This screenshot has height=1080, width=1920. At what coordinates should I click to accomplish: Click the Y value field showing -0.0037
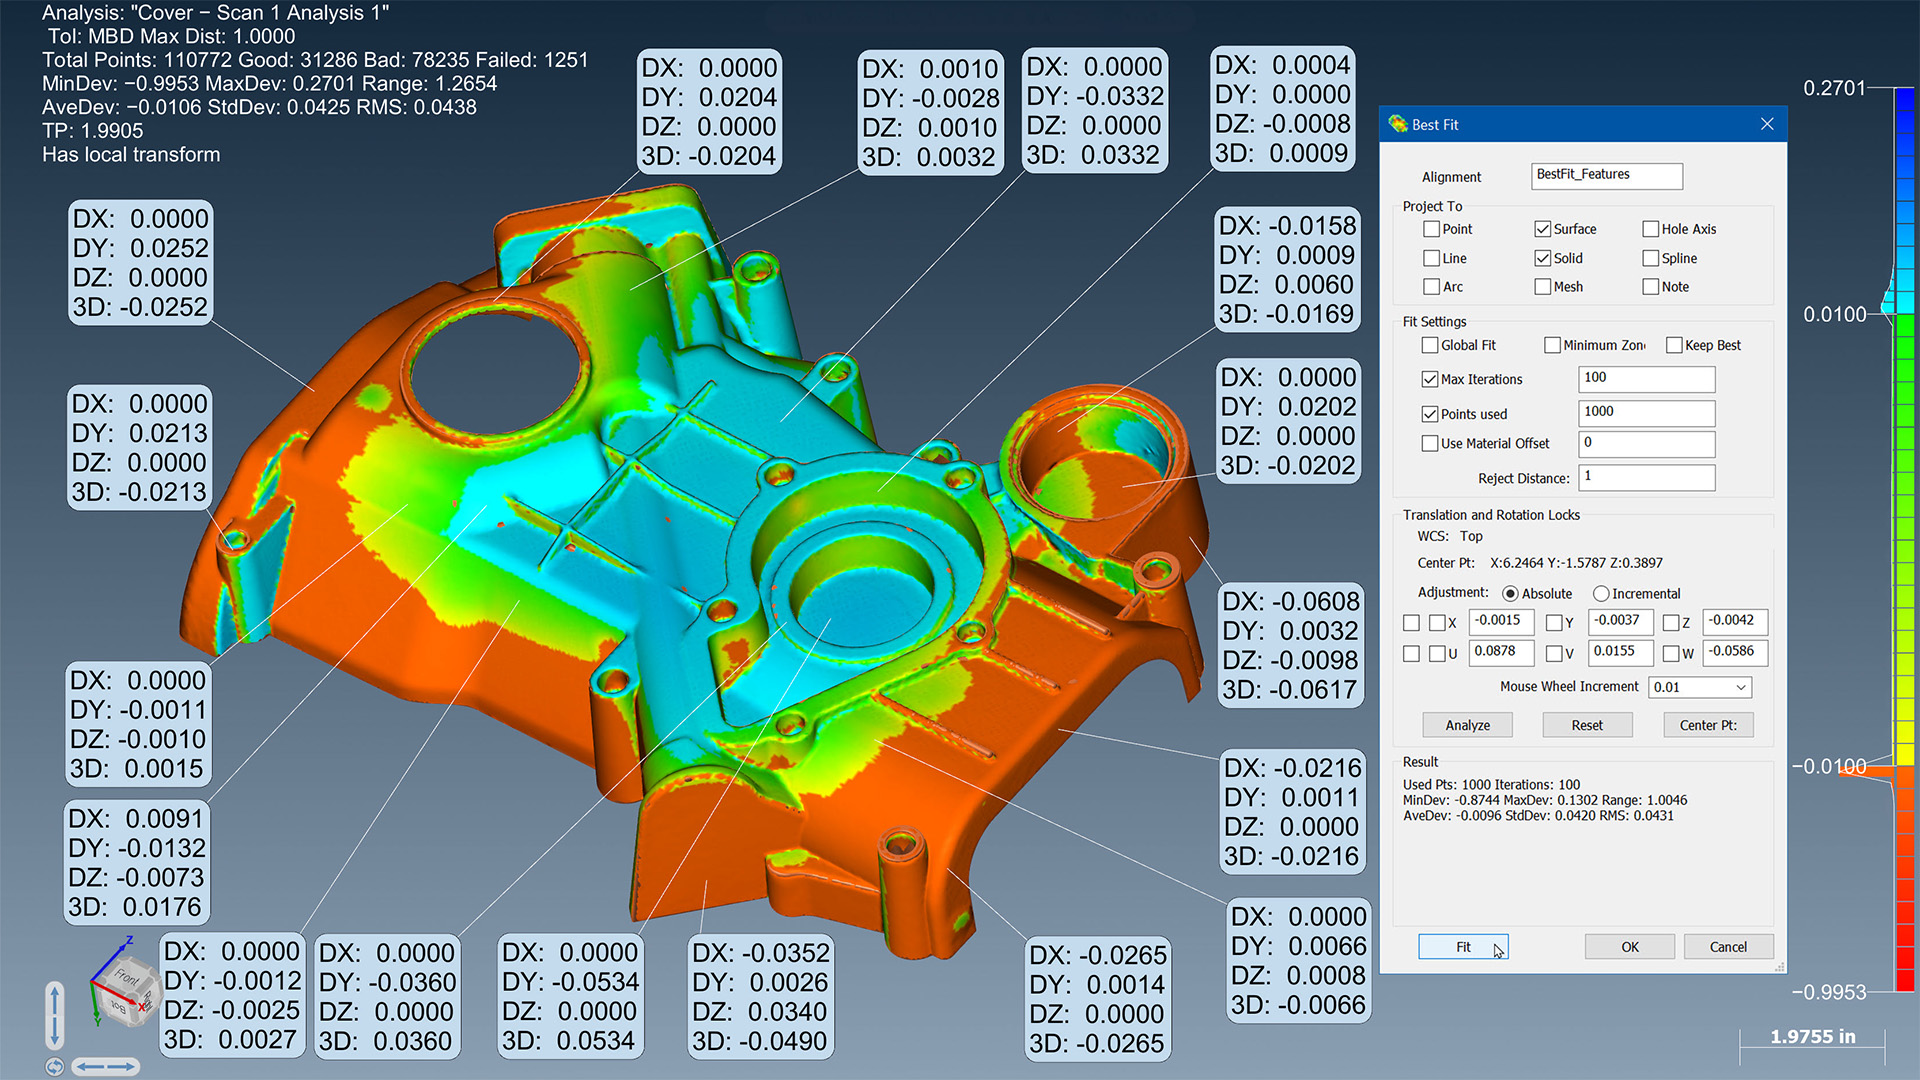(x=1621, y=622)
